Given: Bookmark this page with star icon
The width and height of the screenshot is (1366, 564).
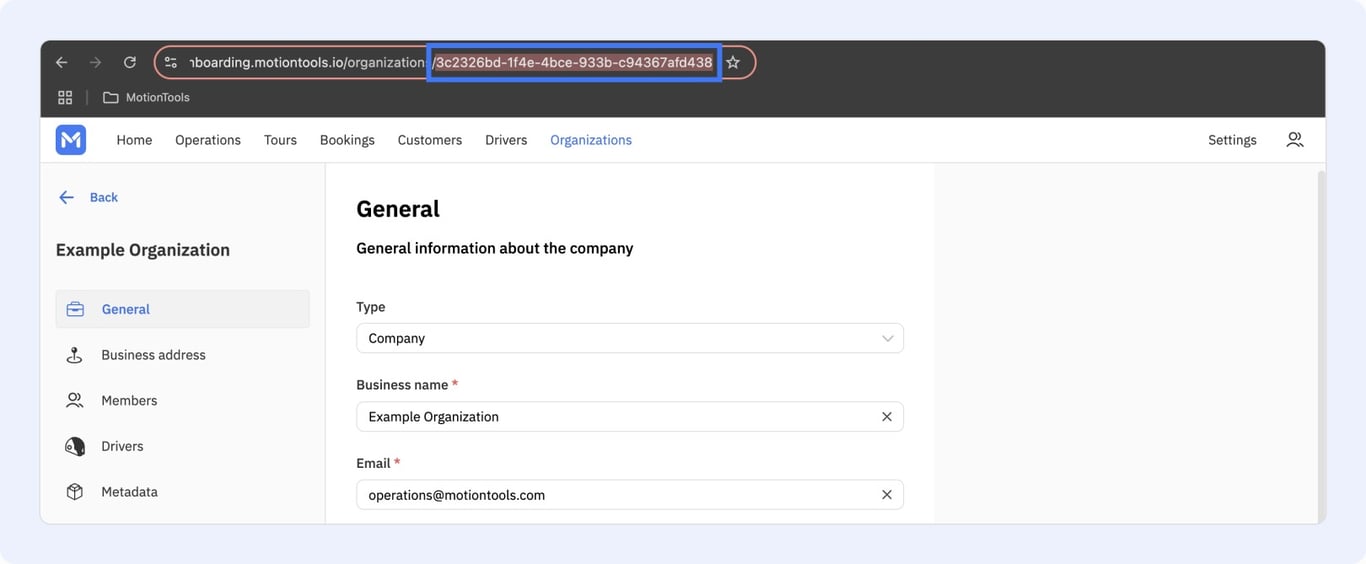Looking at the screenshot, I should tap(733, 62).
